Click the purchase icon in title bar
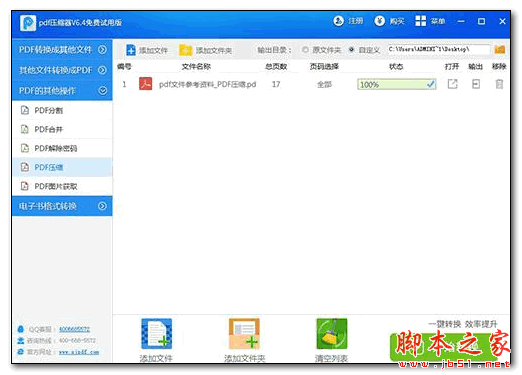 tap(379, 21)
